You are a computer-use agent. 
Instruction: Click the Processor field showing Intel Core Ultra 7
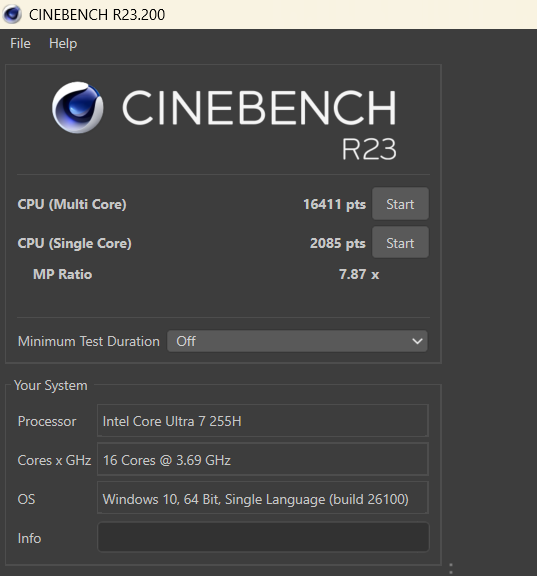(263, 421)
